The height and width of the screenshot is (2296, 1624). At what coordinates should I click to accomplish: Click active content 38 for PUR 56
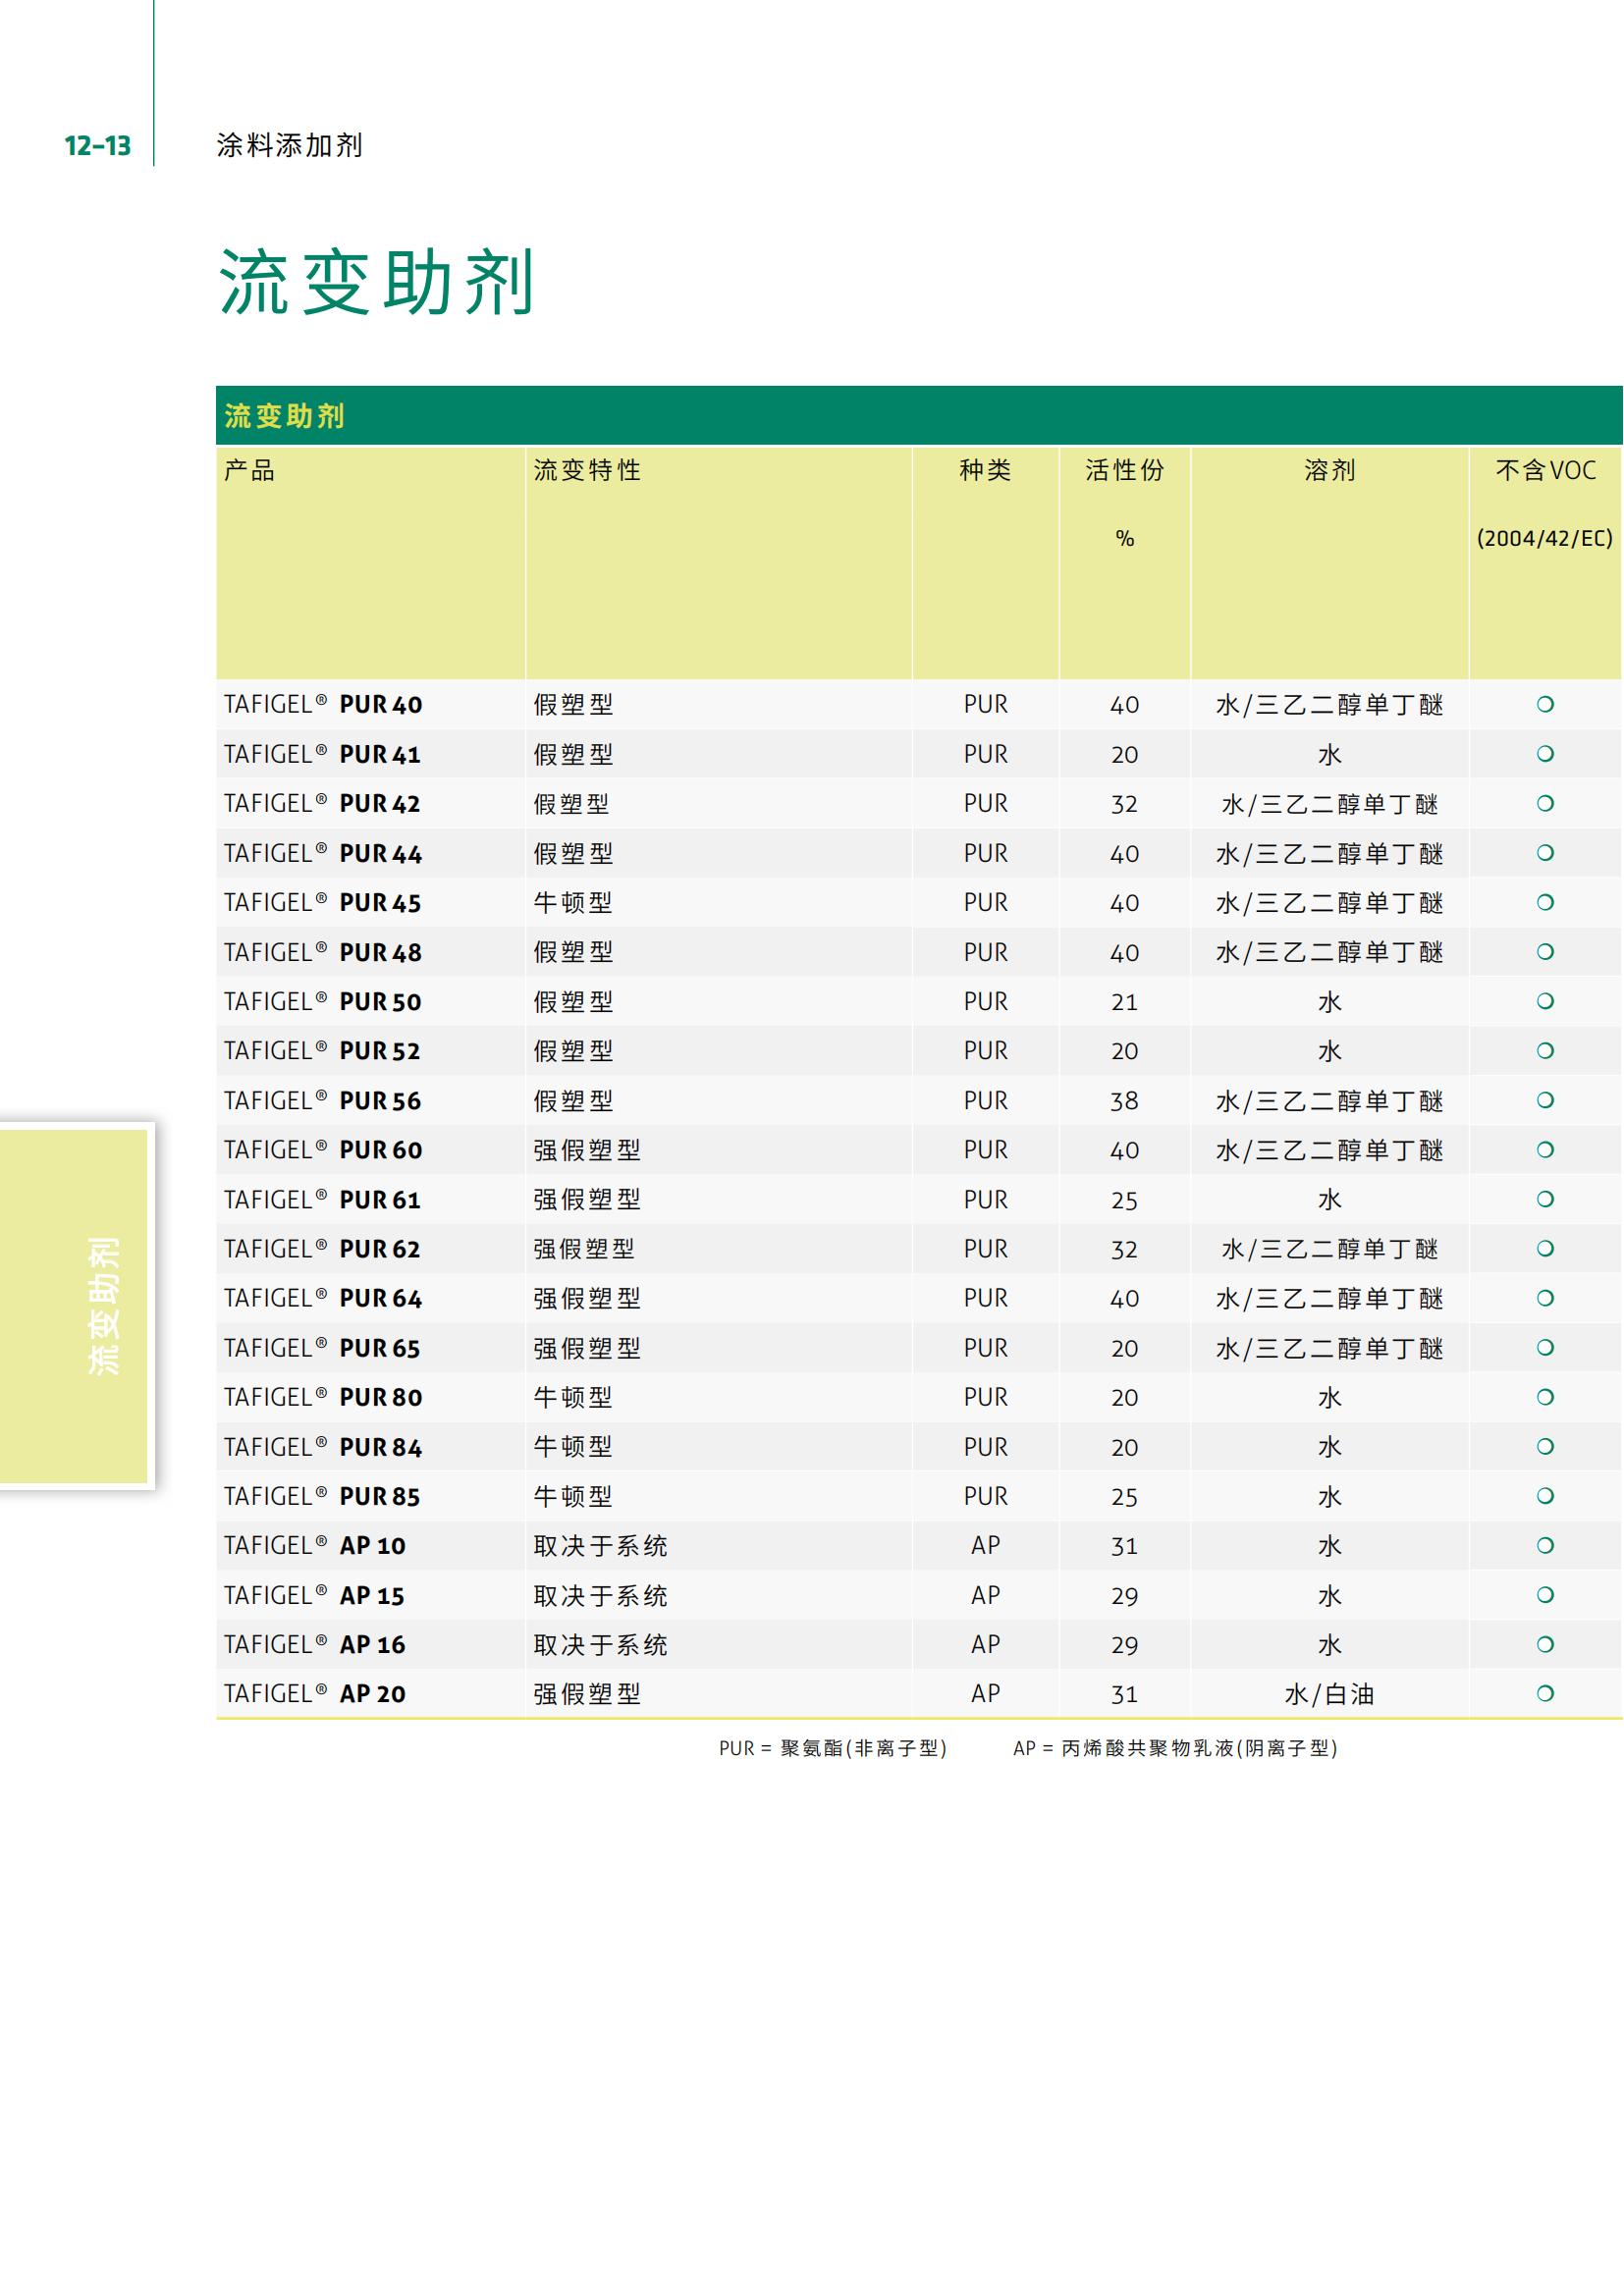click(x=1125, y=1101)
